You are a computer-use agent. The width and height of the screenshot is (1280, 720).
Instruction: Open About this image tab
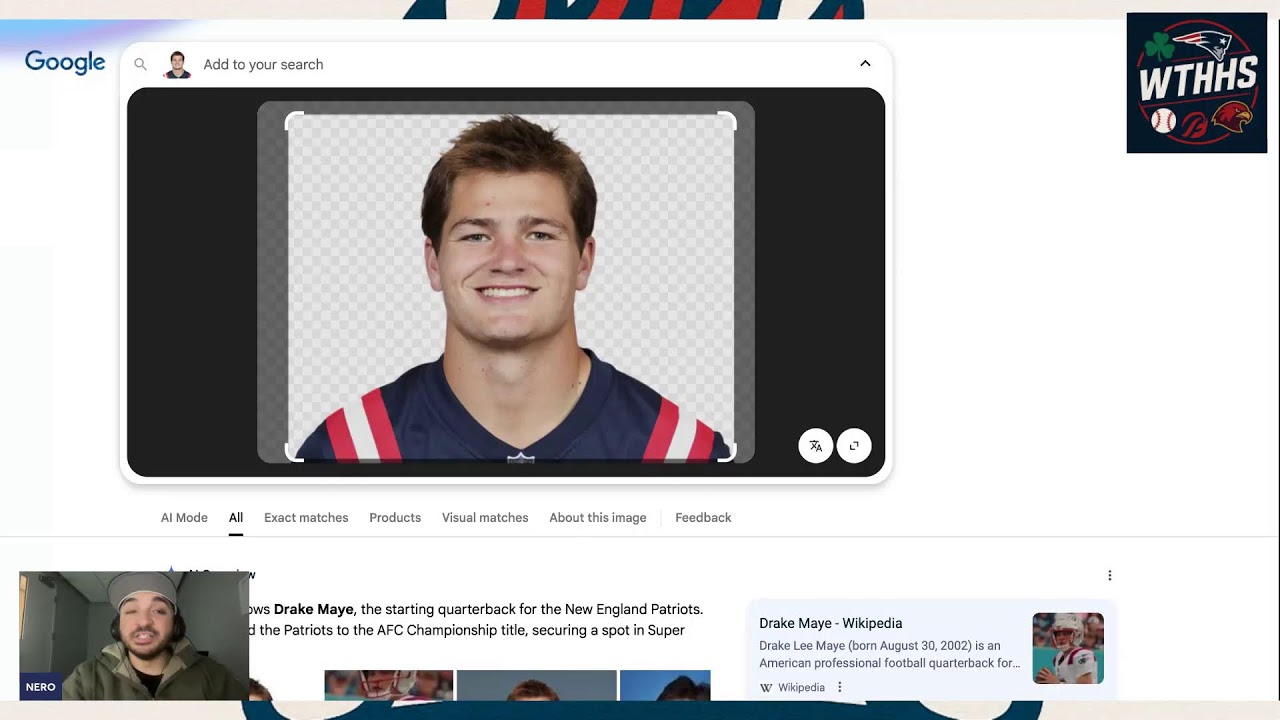(598, 518)
